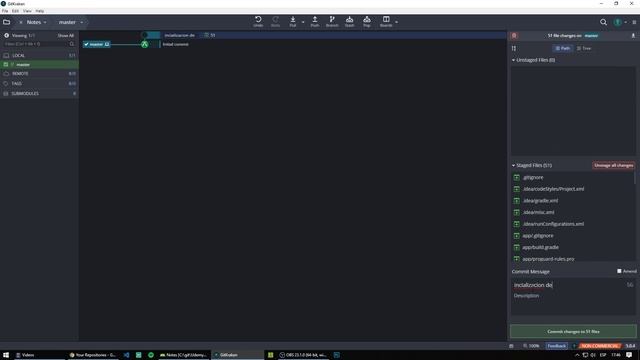
Task: Open the Pull options dropdown arrow
Action: (303, 22)
